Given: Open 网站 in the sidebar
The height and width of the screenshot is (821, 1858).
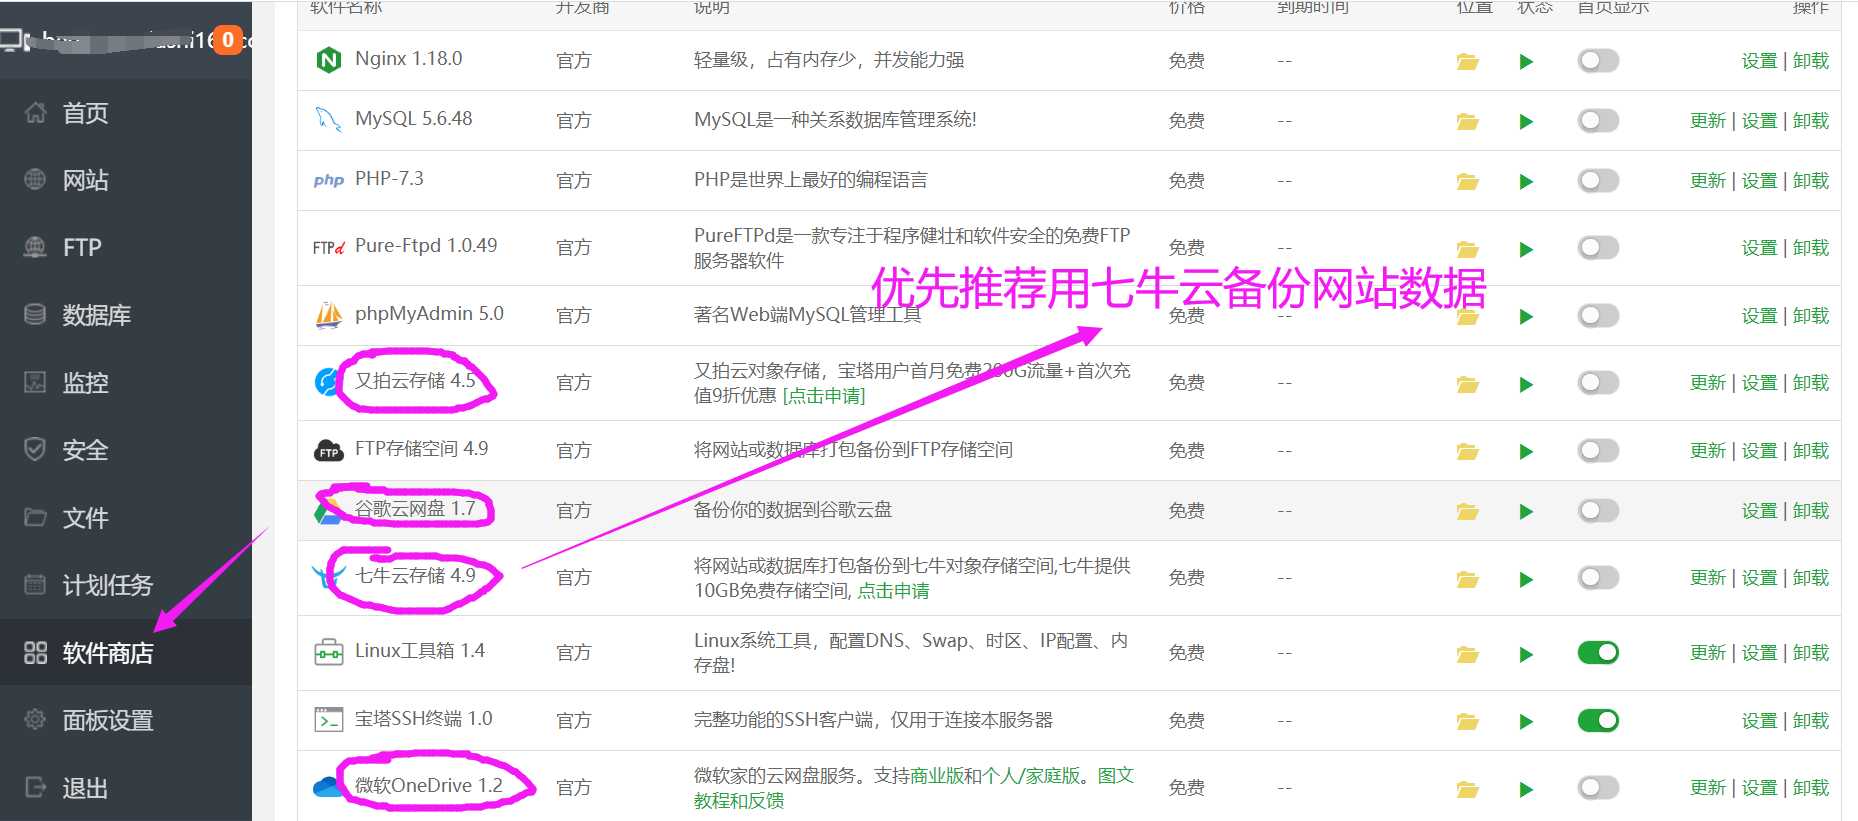Looking at the screenshot, I should point(126,180).
